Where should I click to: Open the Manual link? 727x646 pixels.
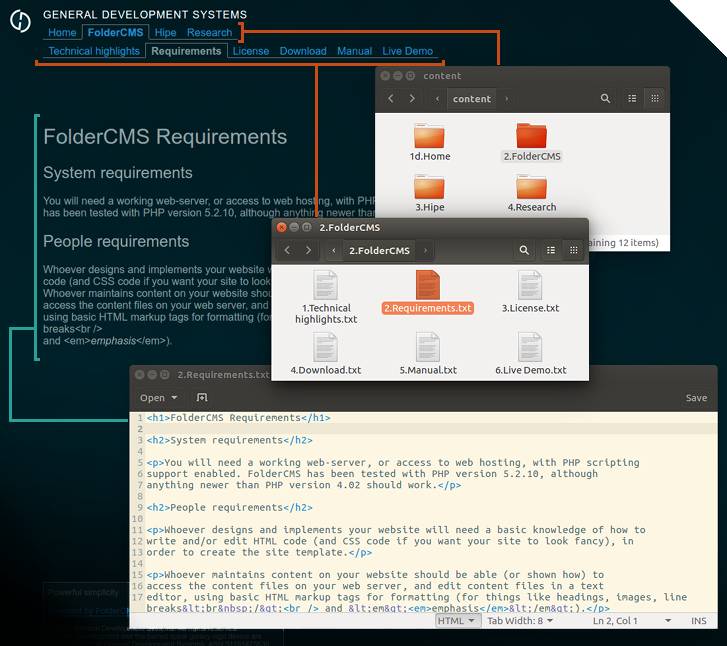[x=354, y=51]
